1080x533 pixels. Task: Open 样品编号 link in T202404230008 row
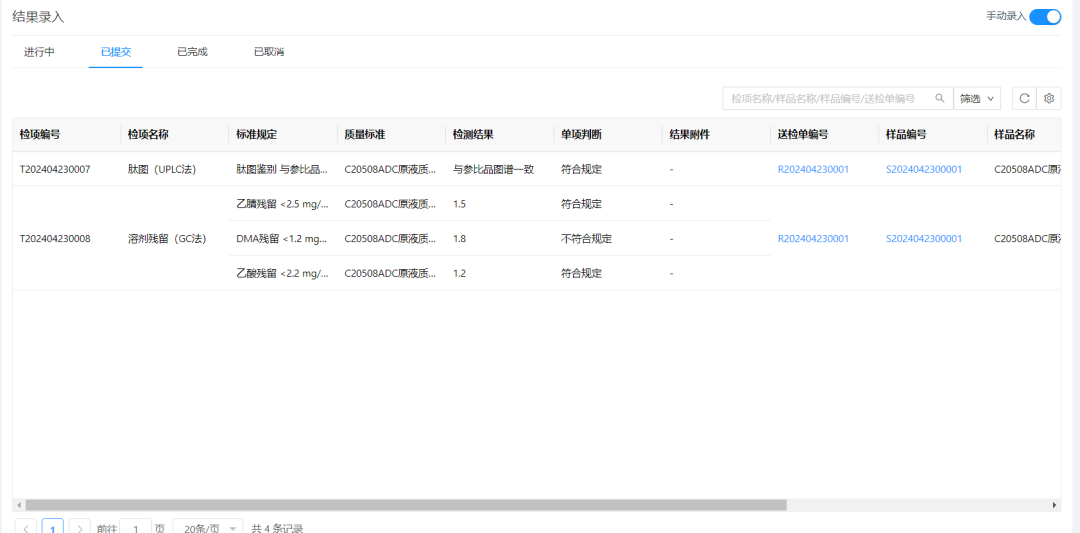click(924, 239)
